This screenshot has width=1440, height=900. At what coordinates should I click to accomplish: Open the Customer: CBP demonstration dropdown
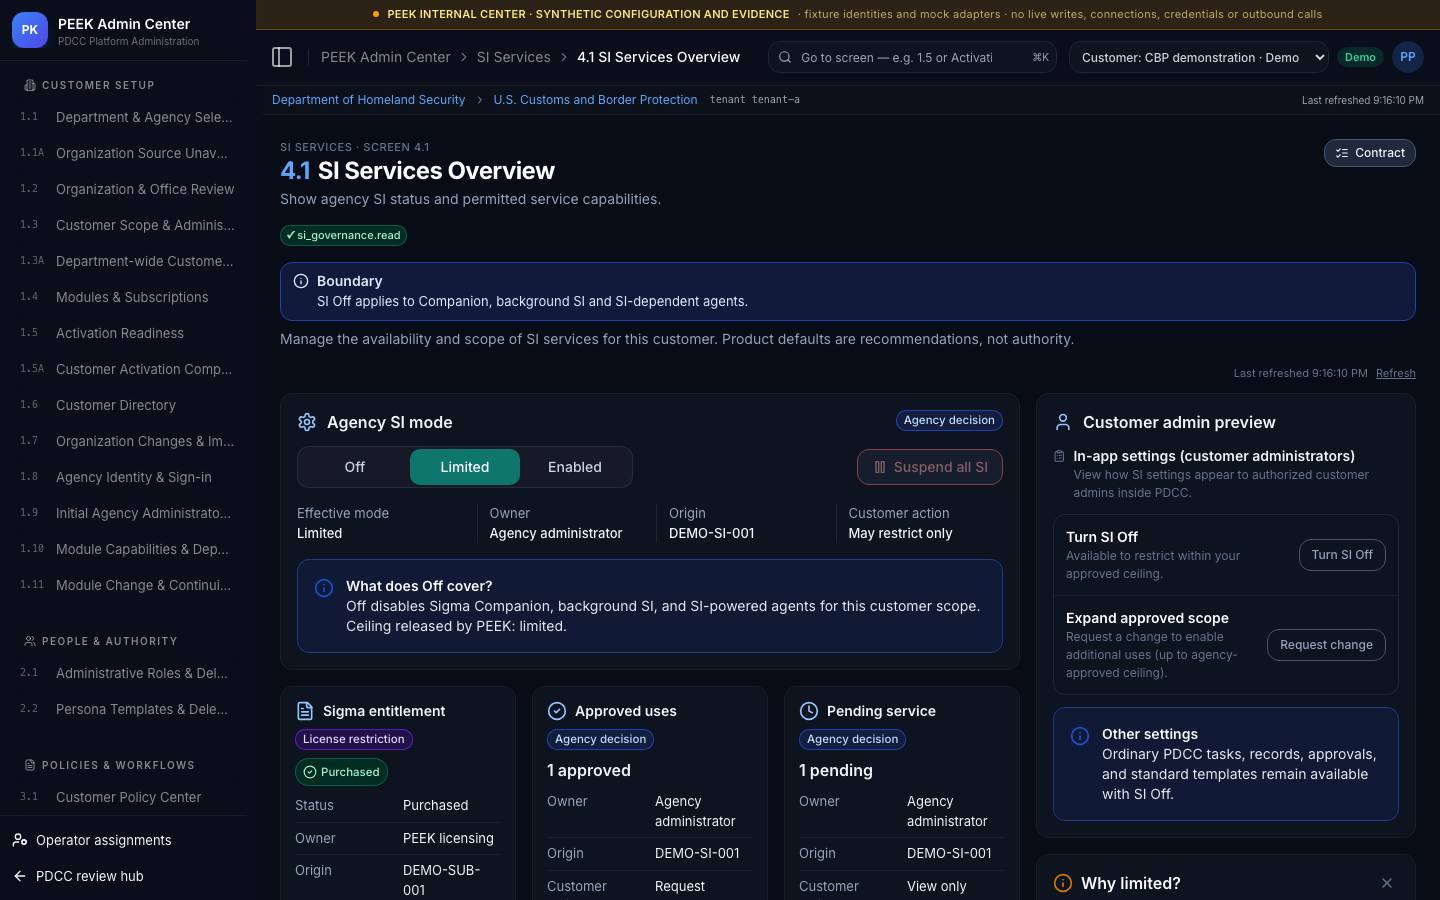(1198, 57)
